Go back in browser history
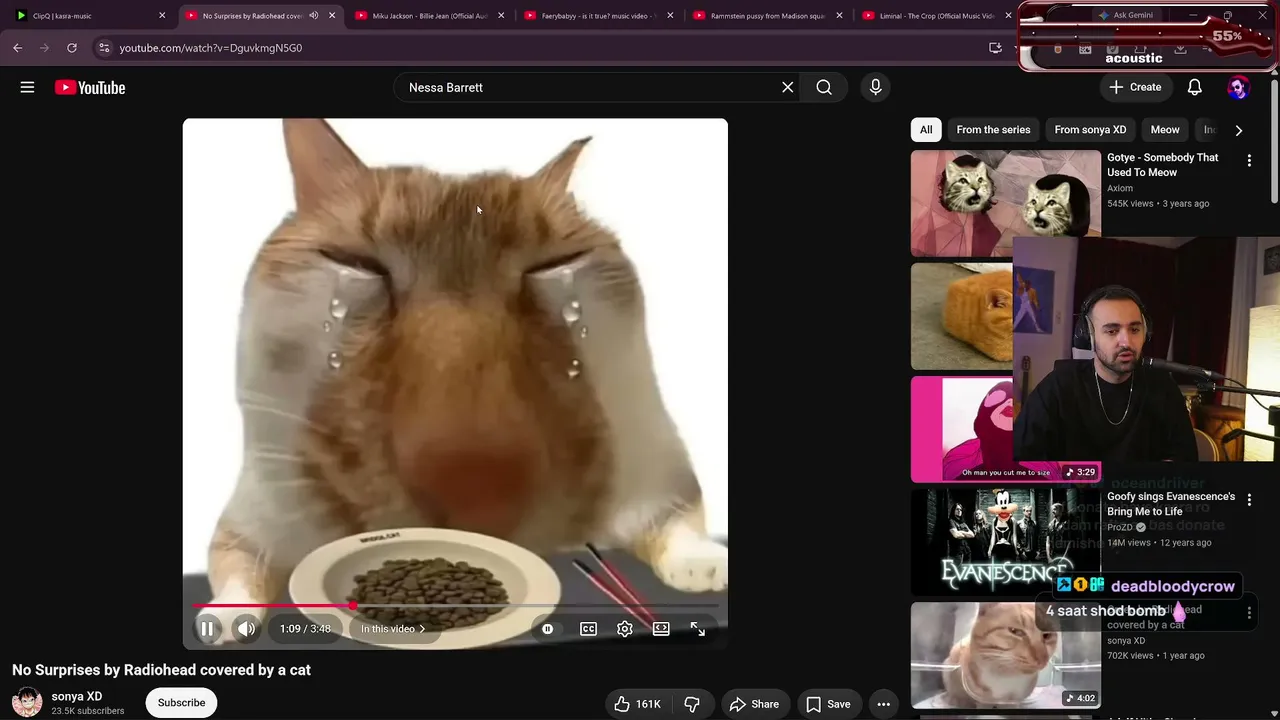 (x=18, y=48)
